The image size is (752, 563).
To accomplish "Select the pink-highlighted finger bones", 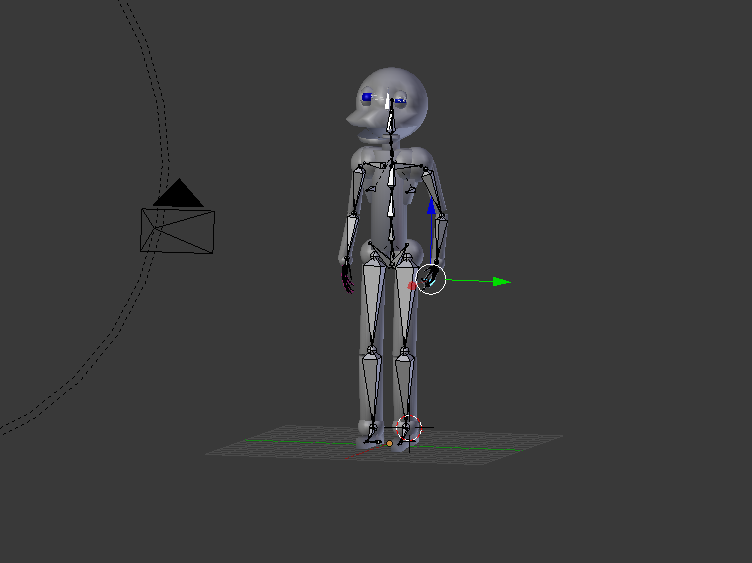I will pyautogui.click(x=347, y=279).
